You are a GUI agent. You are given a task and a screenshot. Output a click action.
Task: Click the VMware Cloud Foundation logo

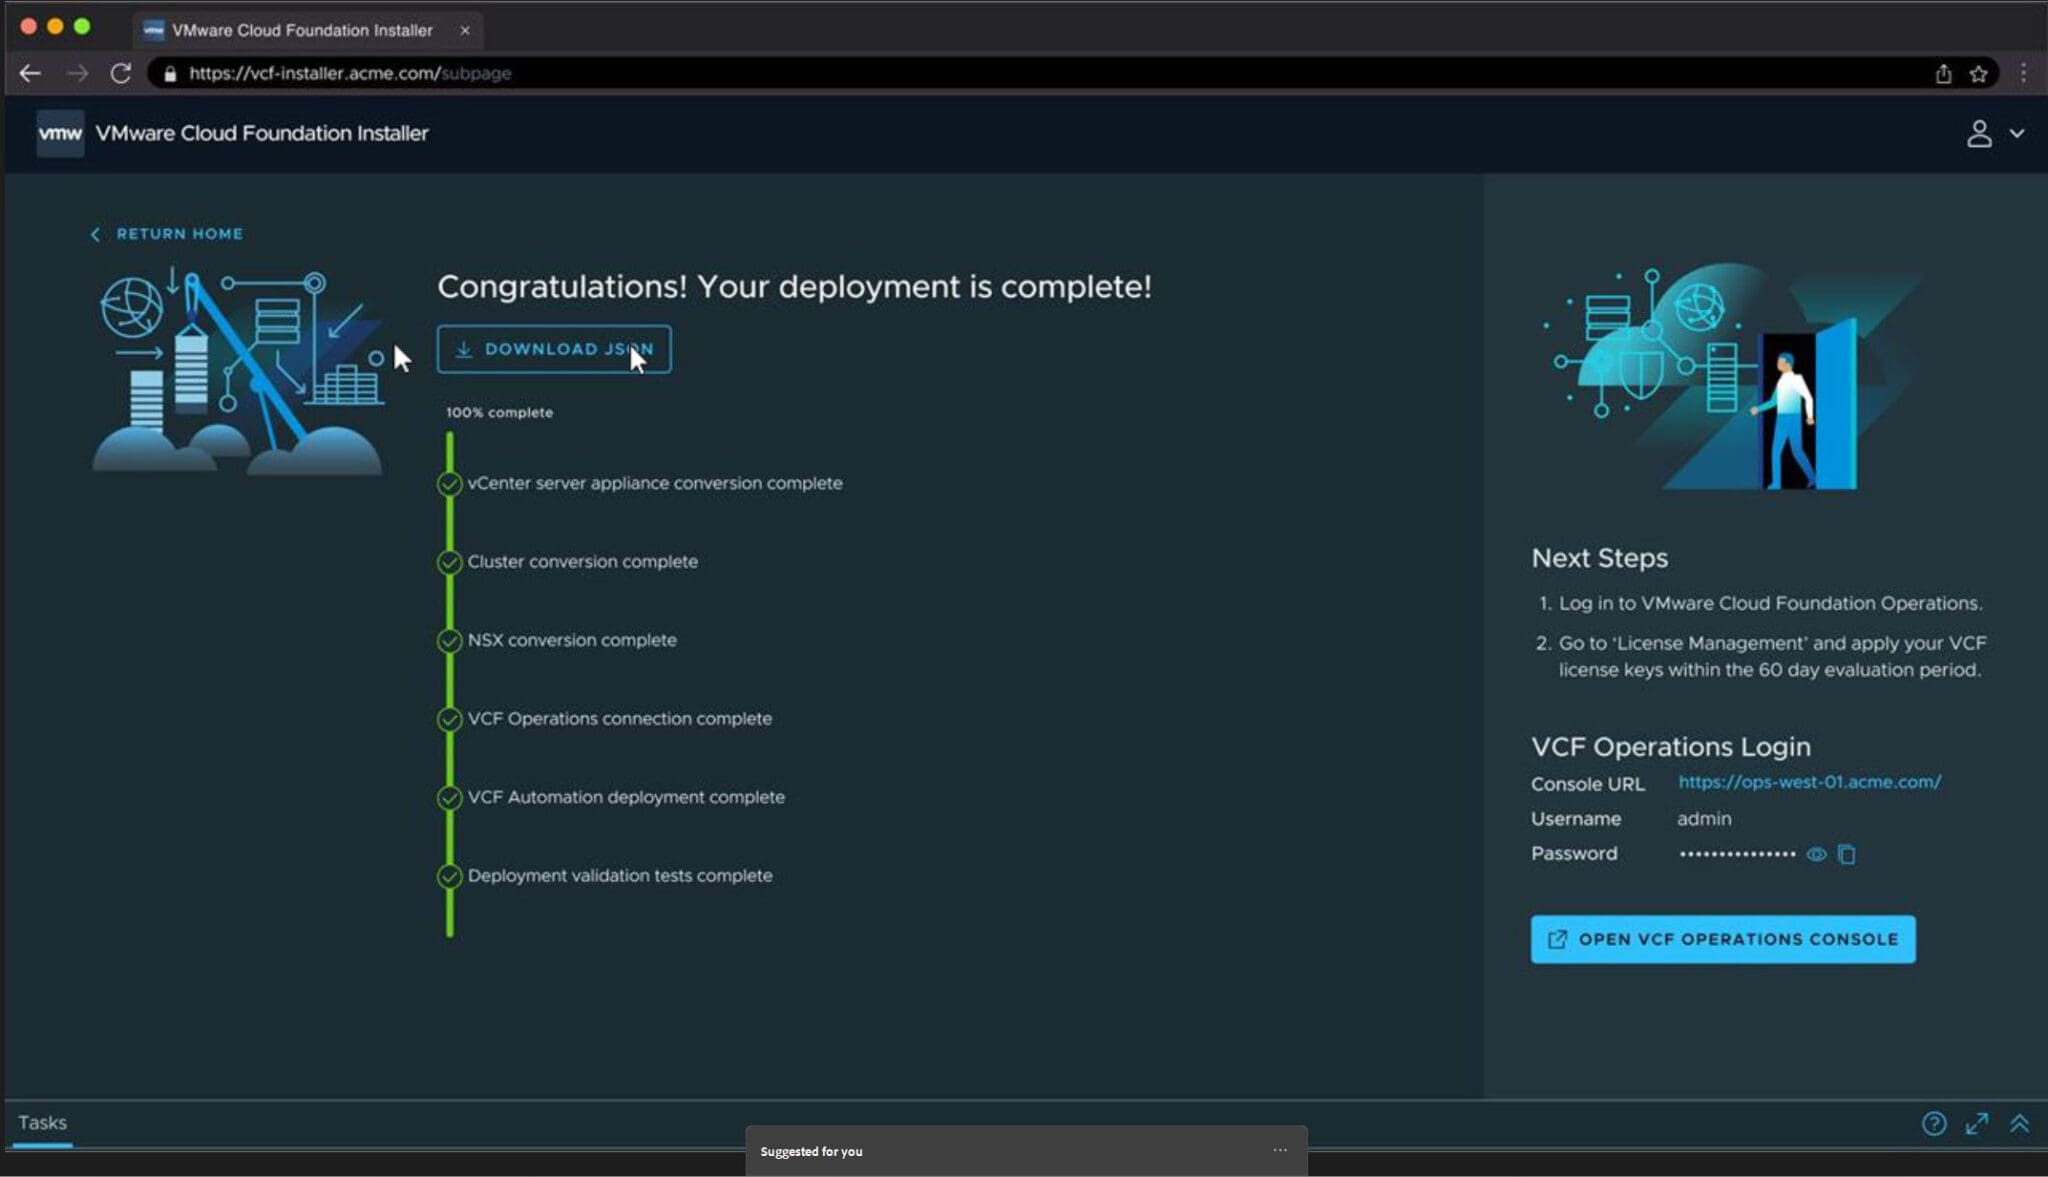(x=60, y=133)
